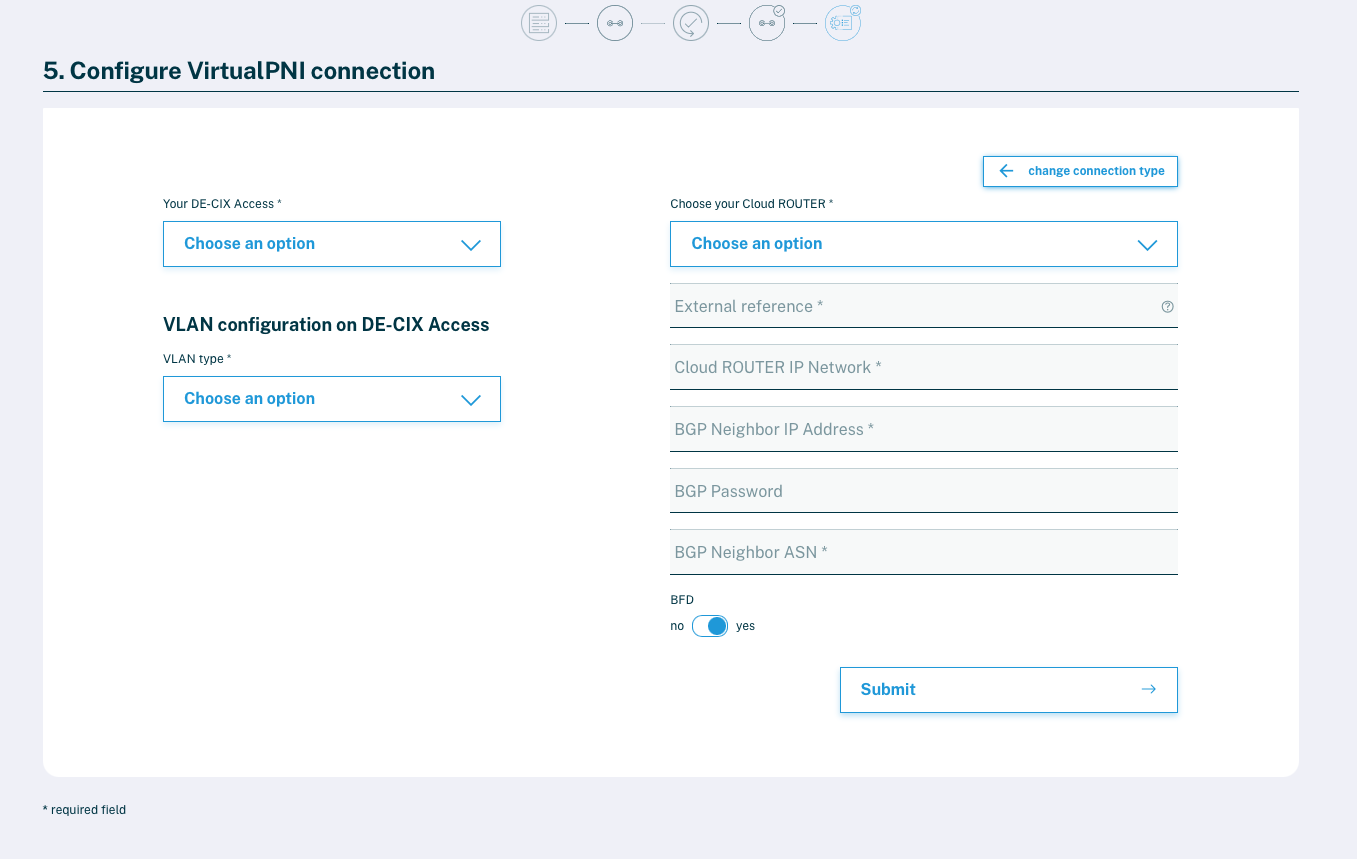Image resolution: width=1357 pixels, height=859 pixels.
Task: Click the change connection type button
Action: pos(1080,171)
